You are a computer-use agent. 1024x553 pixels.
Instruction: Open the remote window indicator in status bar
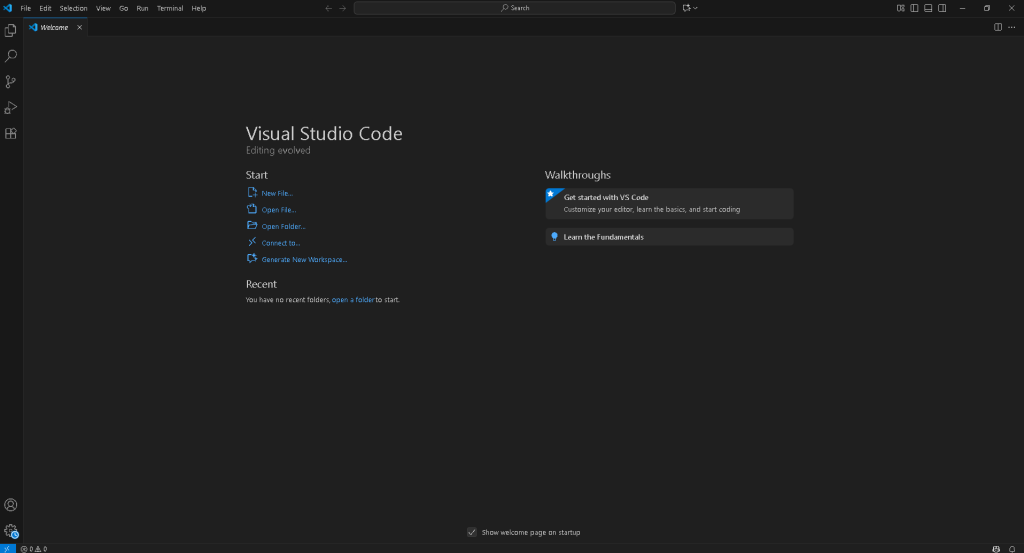click(7, 548)
